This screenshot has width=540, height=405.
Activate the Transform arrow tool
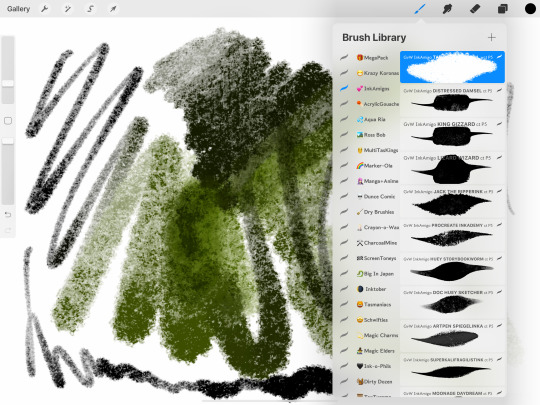tap(113, 9)
